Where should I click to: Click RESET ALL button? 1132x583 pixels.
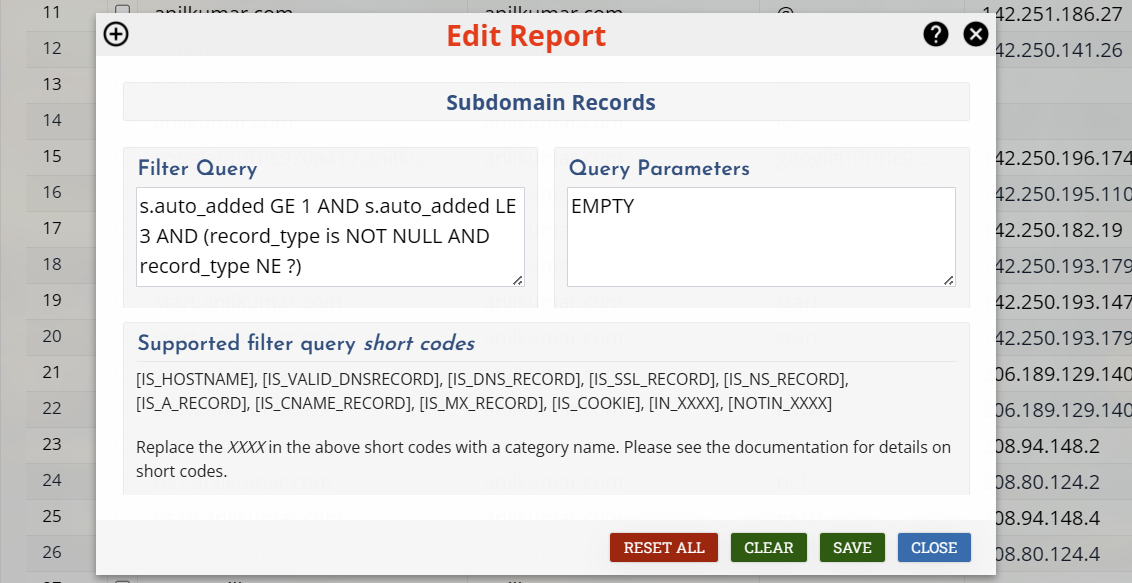[x=663, y=548]
